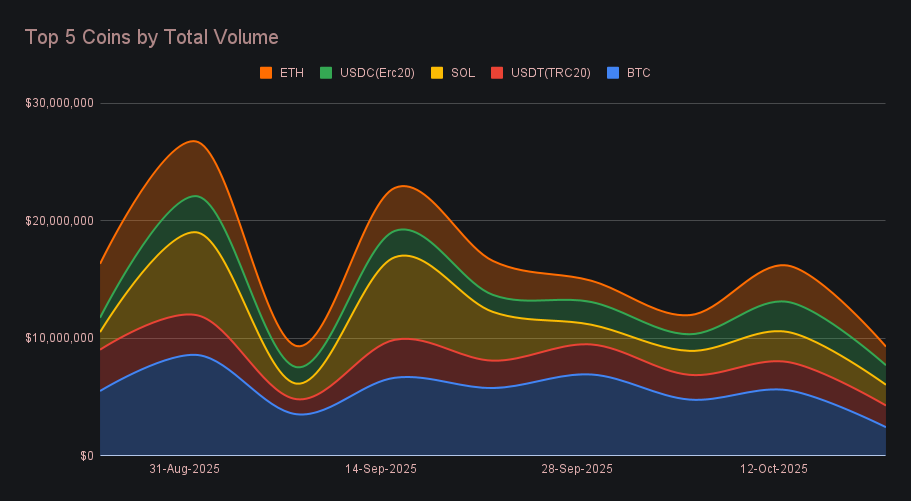Viewport: 911px width, 501px height.
Task: Select the 14-Sep-2025 x-axis date label
Action: coord(380,468)
